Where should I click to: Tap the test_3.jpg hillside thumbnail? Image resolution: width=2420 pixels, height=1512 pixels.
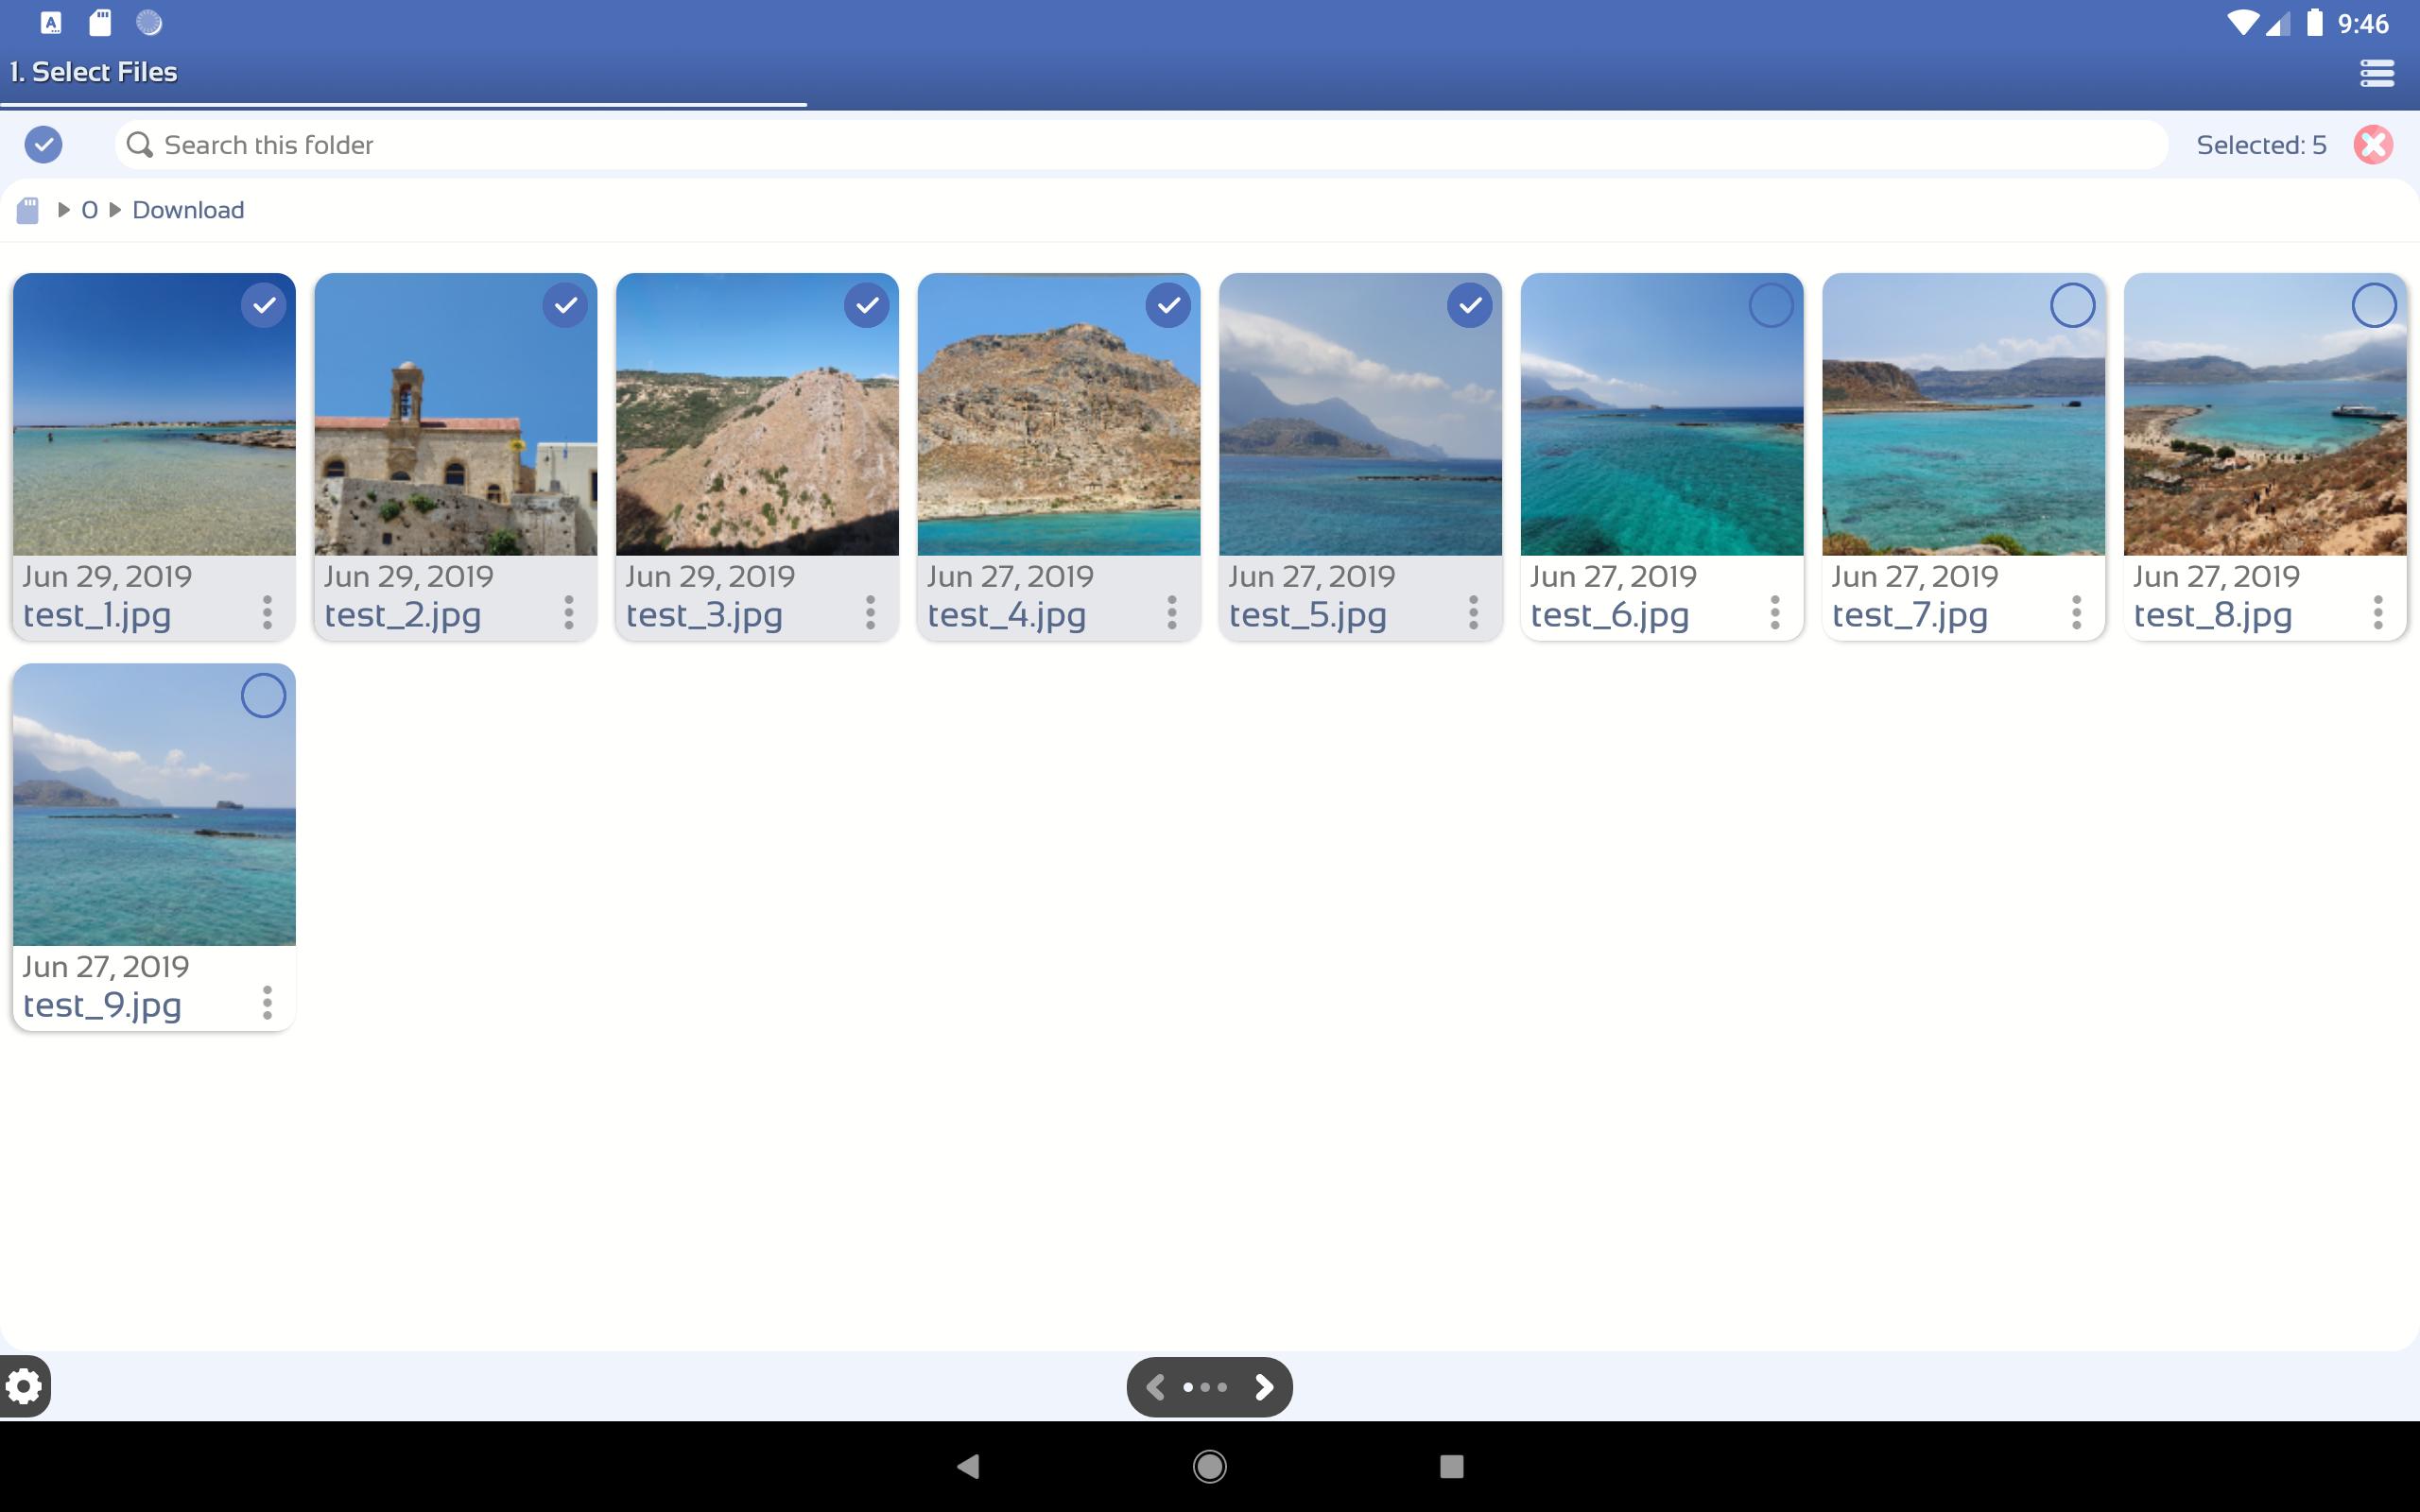(757, 414)
